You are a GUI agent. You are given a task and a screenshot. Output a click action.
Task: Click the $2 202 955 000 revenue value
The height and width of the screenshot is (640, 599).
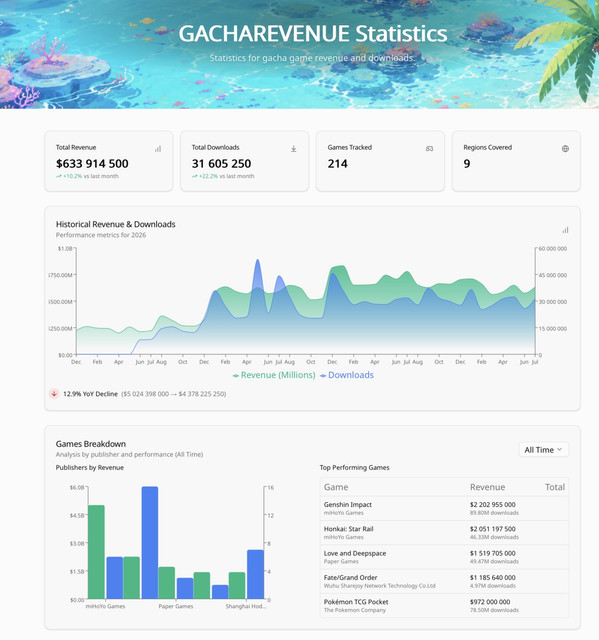pyautogui.click(x=493, y=504)
